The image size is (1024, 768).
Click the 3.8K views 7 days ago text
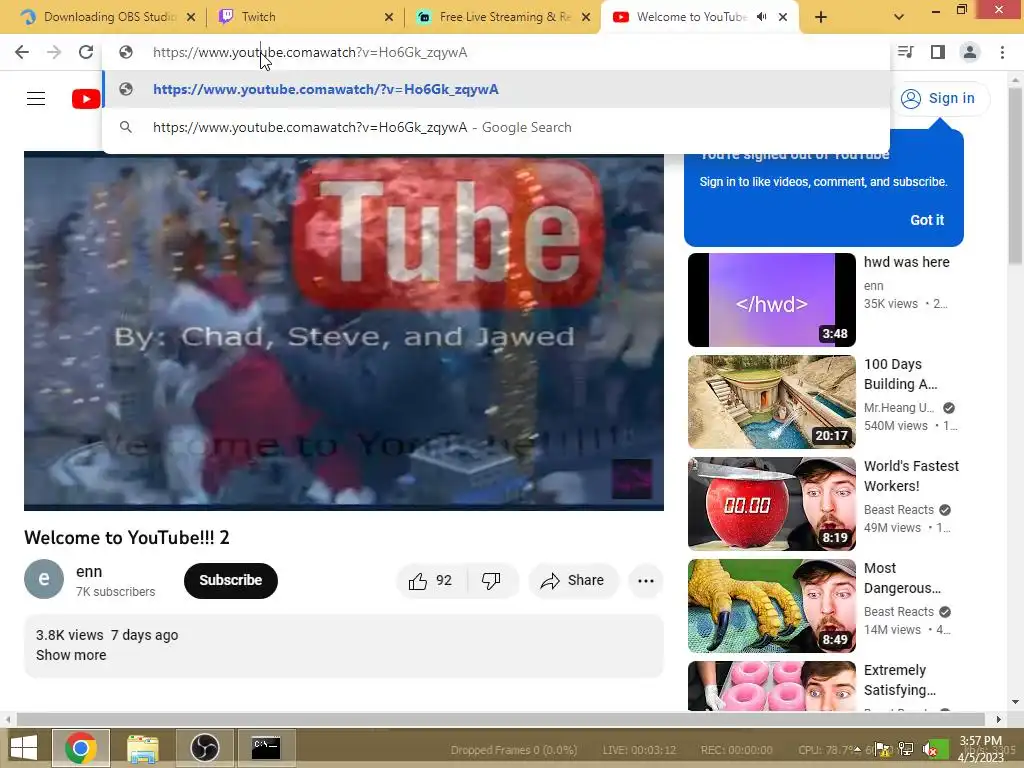coord(107,635)
